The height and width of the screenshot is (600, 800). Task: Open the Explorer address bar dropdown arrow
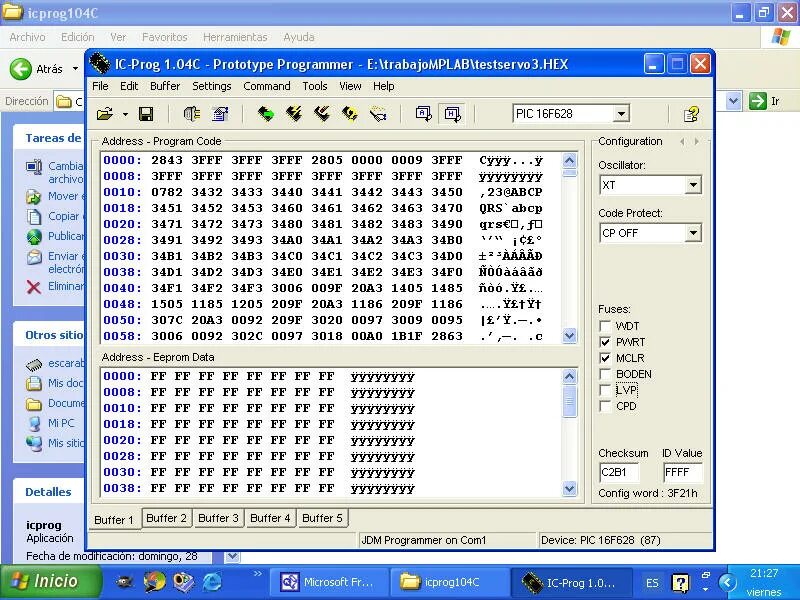pyautogui.click(x=733, y=101)
